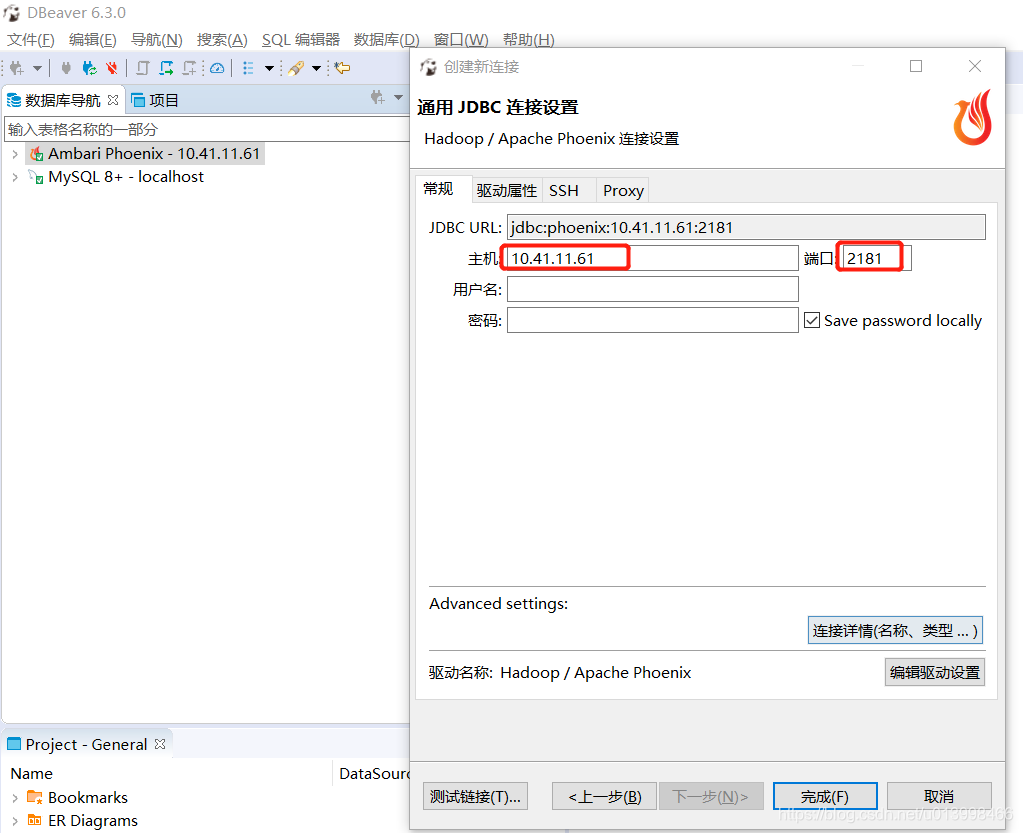Image resolution: width=1023 pixels, height=833 pixels.
Task: Open the dashboard gauge icon
Action: tap(217, 68)
